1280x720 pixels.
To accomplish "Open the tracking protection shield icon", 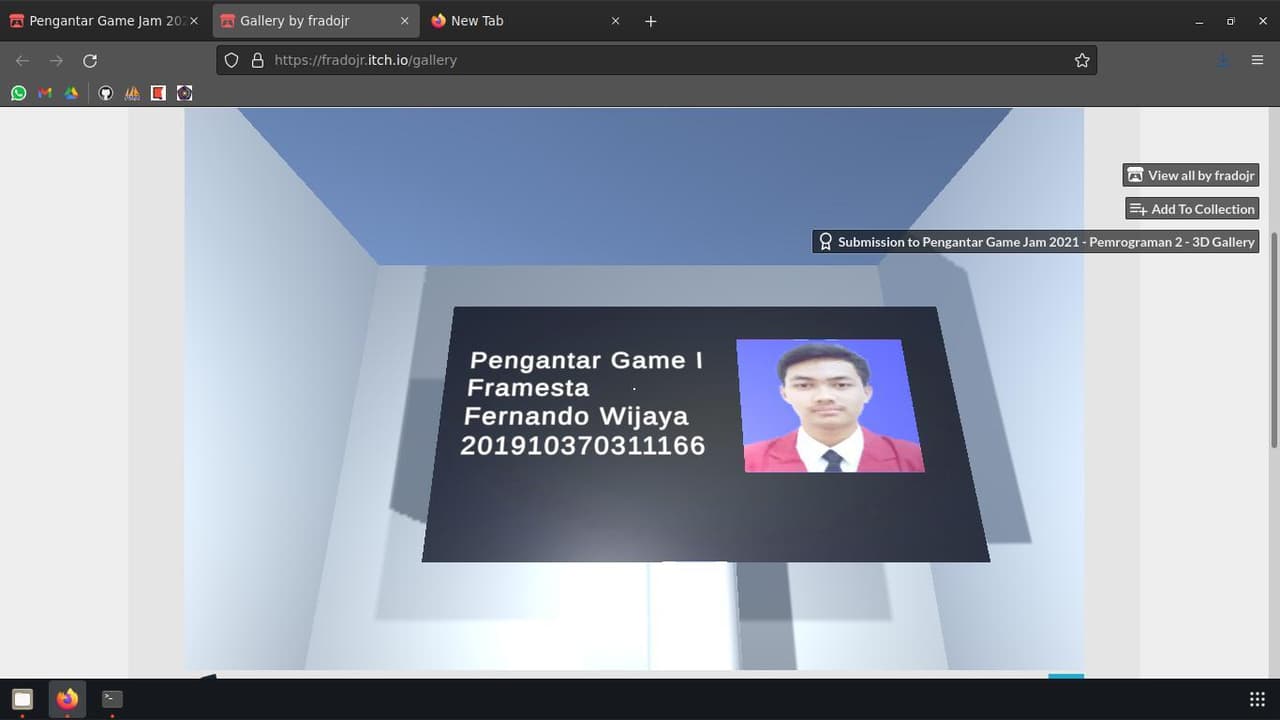I will coord(231,60).
